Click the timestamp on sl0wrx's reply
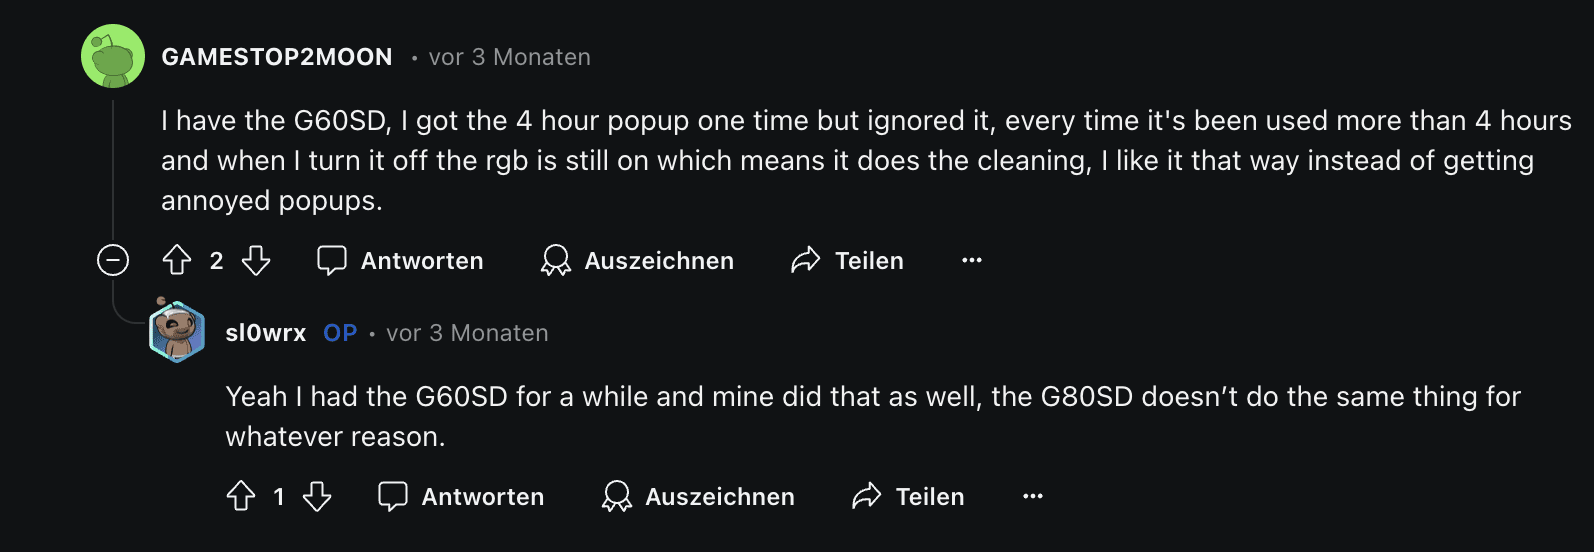Screen dimensions: 1594x552 [467, 333]
